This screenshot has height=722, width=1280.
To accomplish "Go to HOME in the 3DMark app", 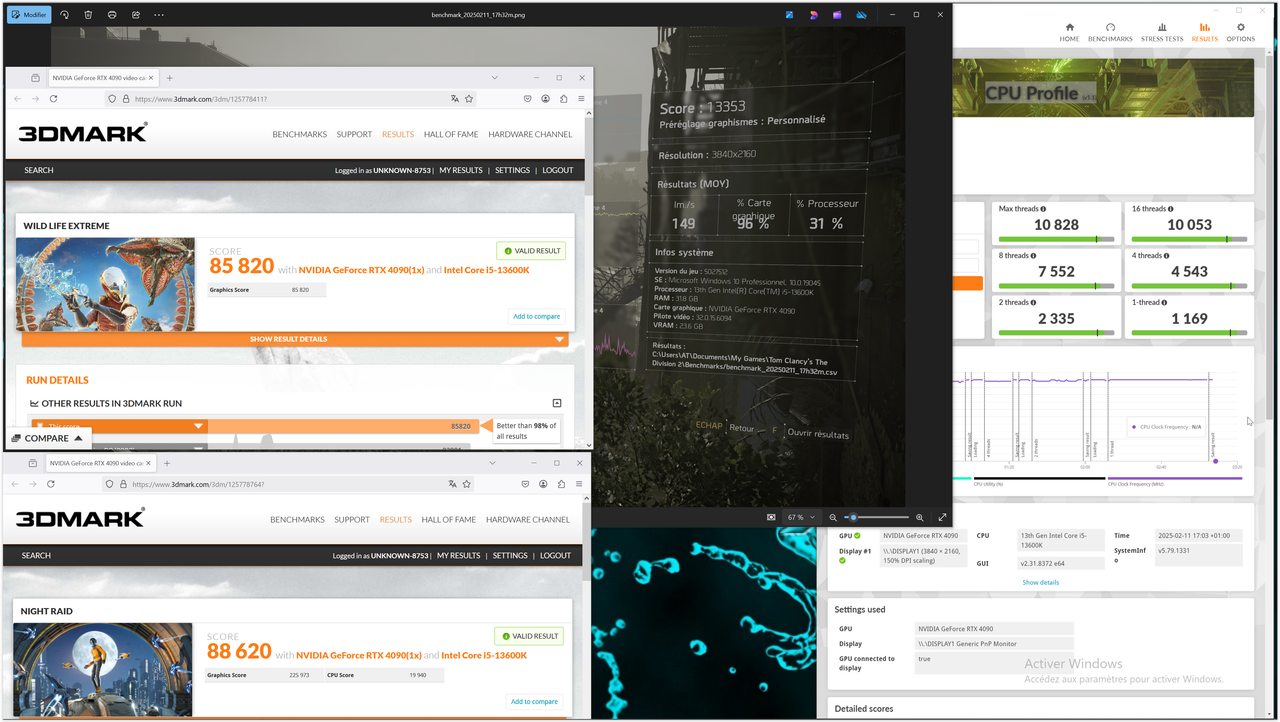I will [1070, 33].
